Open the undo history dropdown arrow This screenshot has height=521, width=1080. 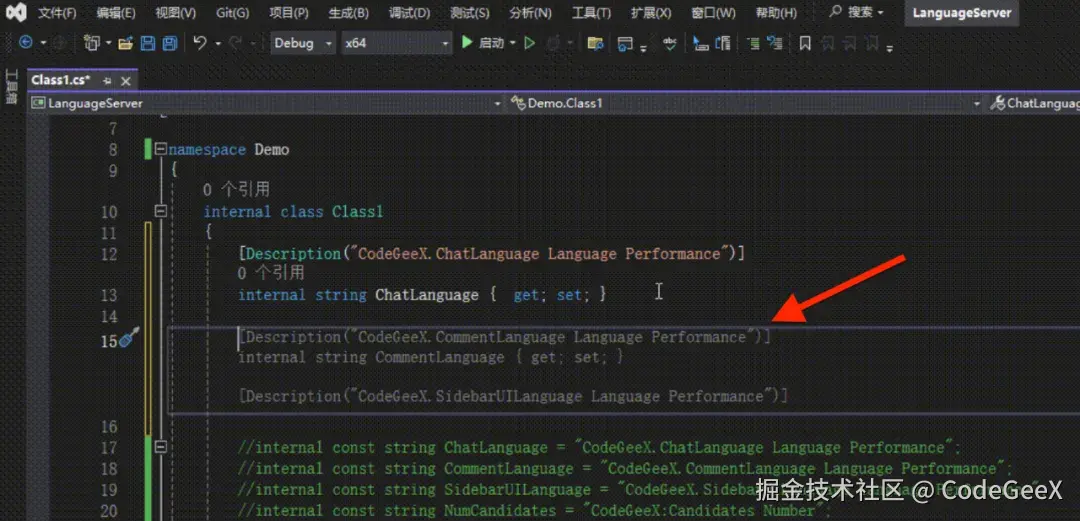[x=218, y=43]
